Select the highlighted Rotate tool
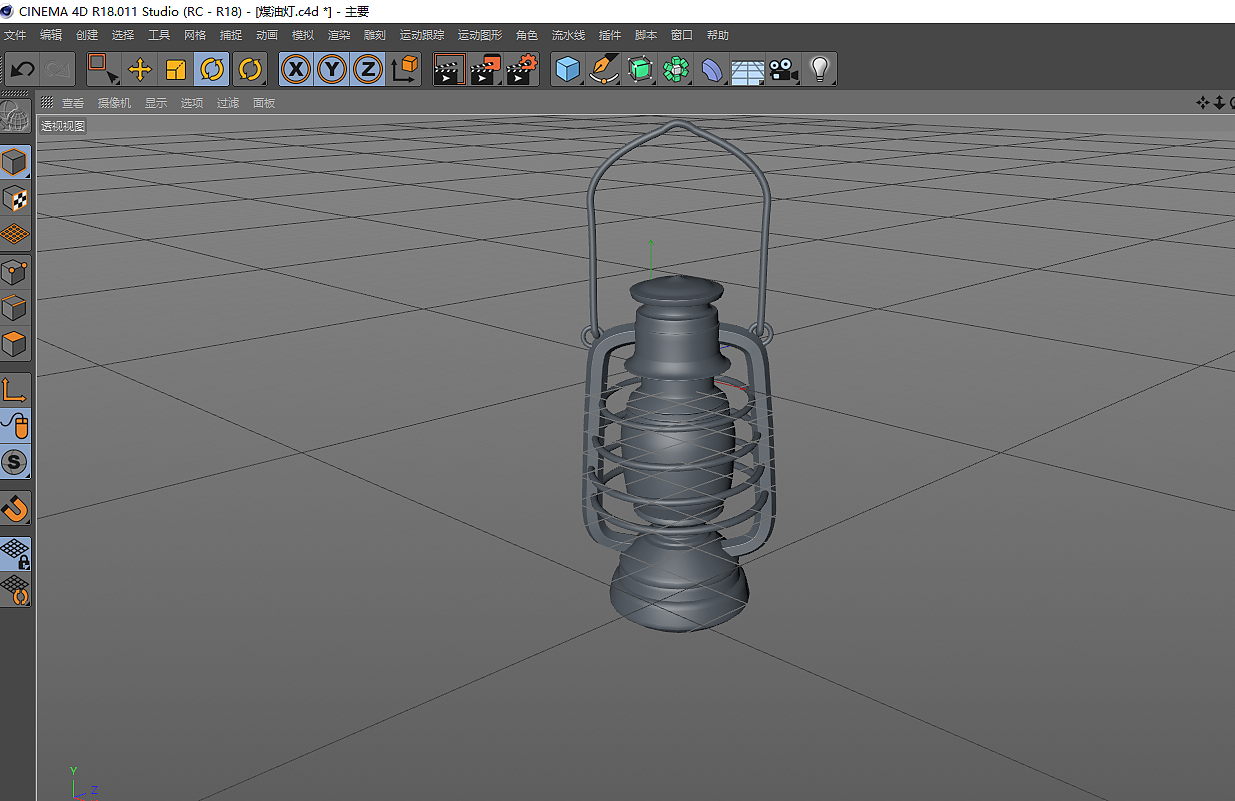 pyautogui.click(x=212, y=69)
